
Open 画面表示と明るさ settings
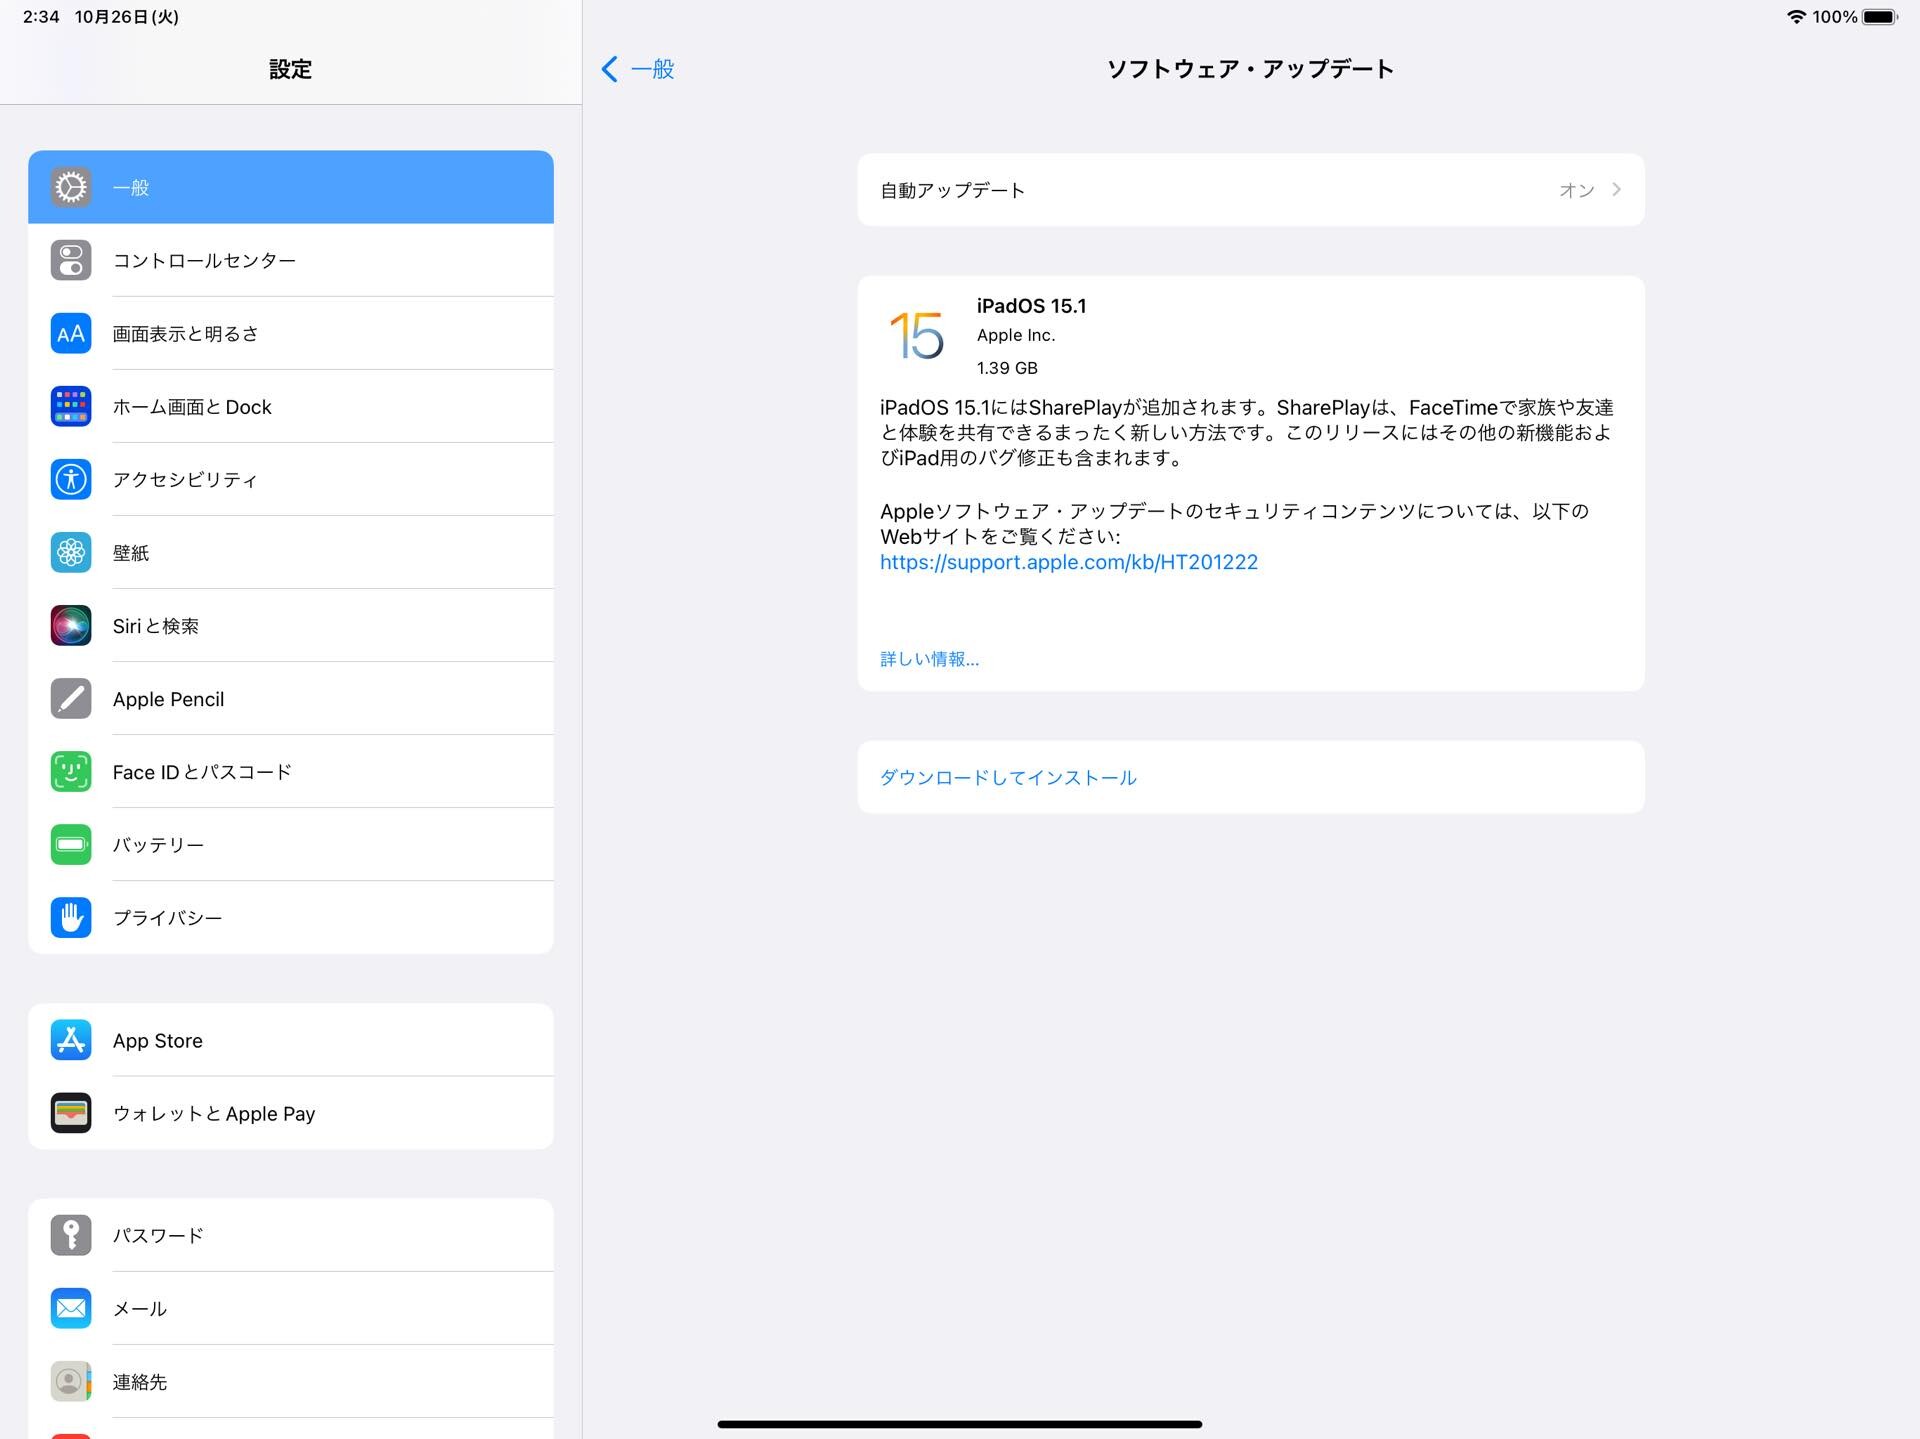(291, 333)
